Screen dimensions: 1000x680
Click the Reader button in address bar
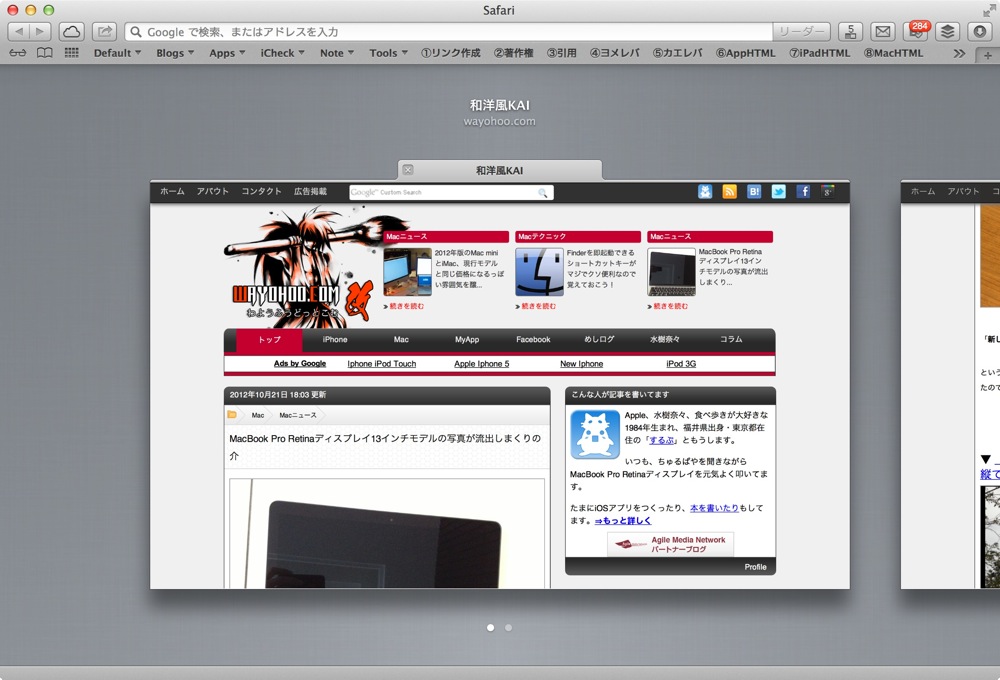[x=801, y=31]
